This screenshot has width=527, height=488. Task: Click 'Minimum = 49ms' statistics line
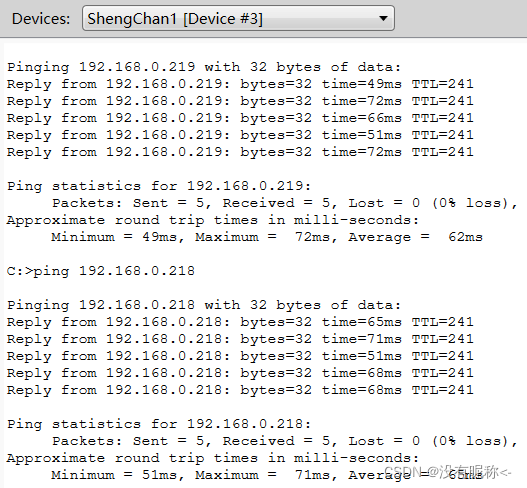click(267, 237)
